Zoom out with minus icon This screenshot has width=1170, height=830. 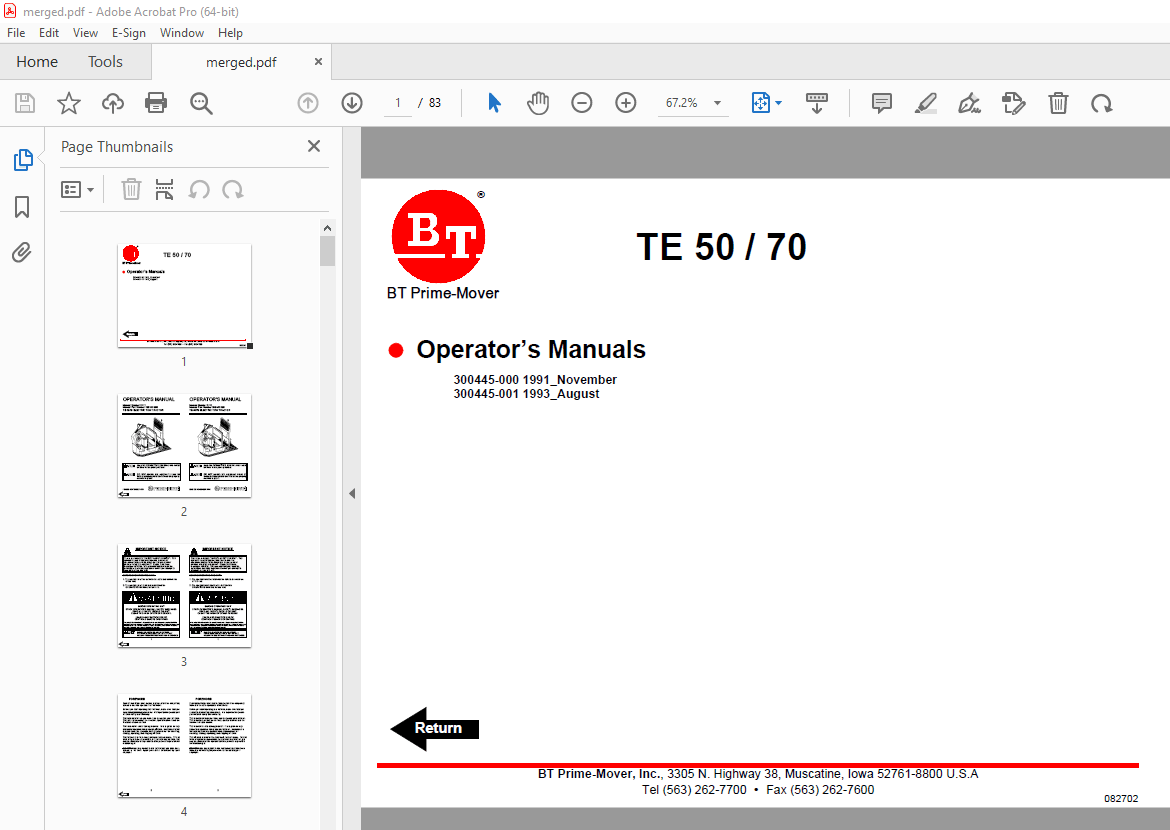point(581,103)
